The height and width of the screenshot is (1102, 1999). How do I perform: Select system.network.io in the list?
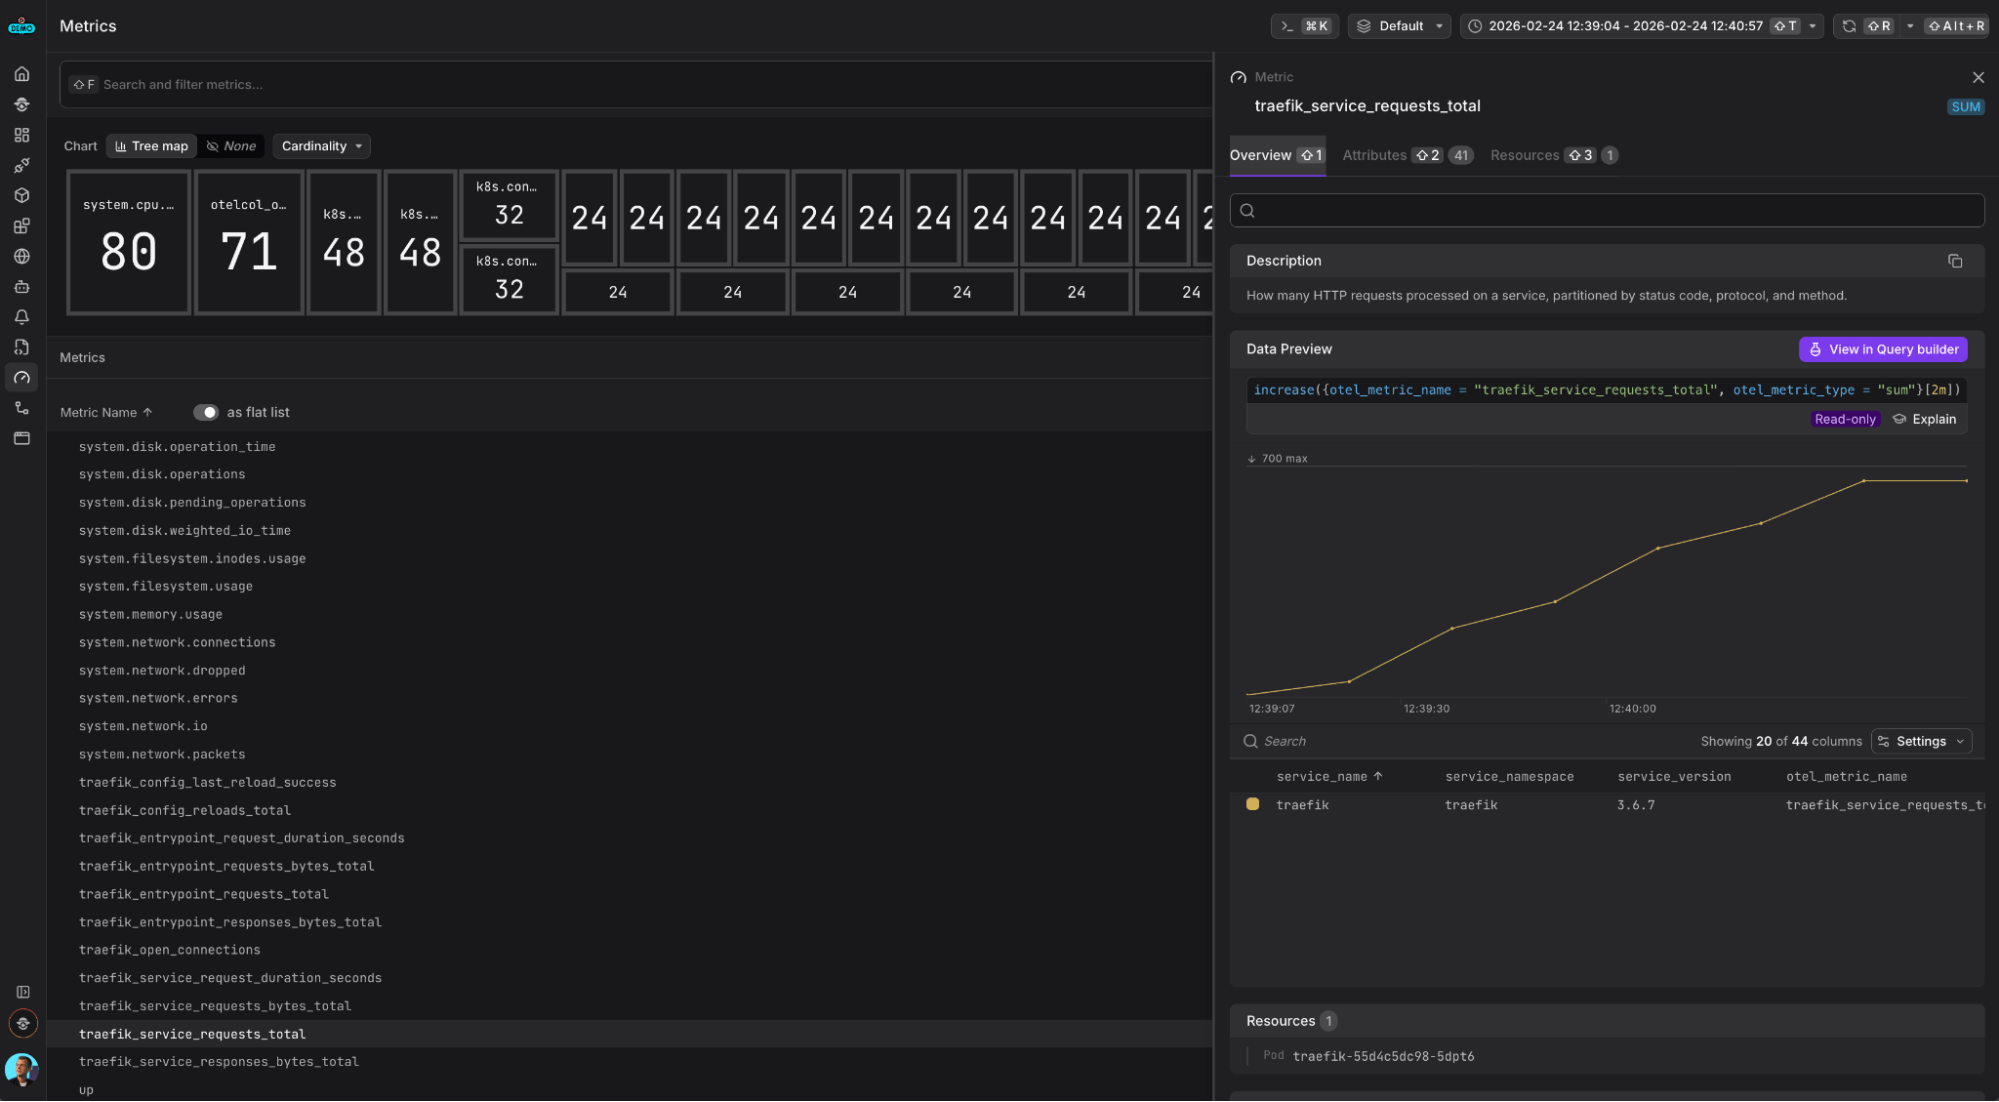click(143, 726)
